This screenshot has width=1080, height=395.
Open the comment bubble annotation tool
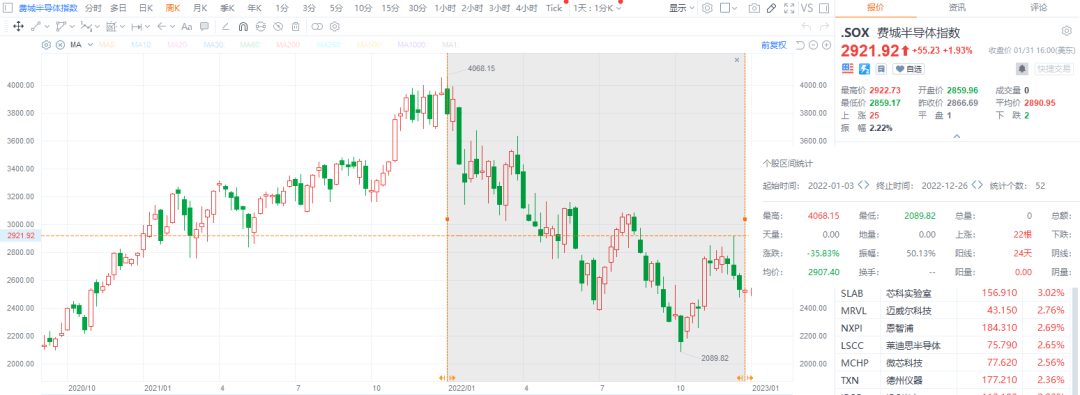point(205,26)
